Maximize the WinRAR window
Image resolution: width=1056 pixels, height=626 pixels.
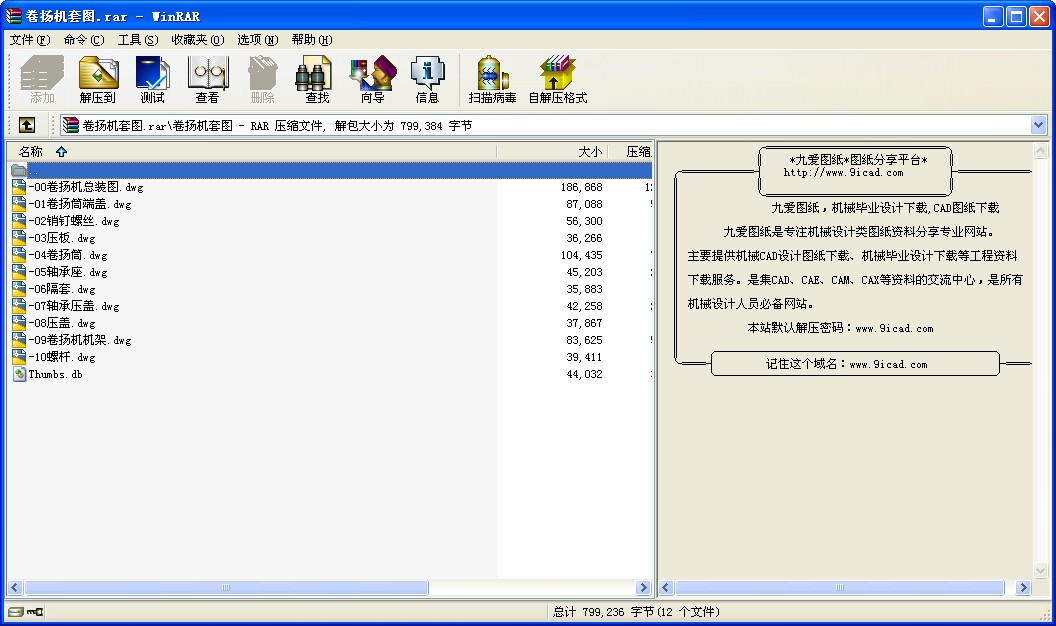pyautogui.click(x=1016, y=16)
